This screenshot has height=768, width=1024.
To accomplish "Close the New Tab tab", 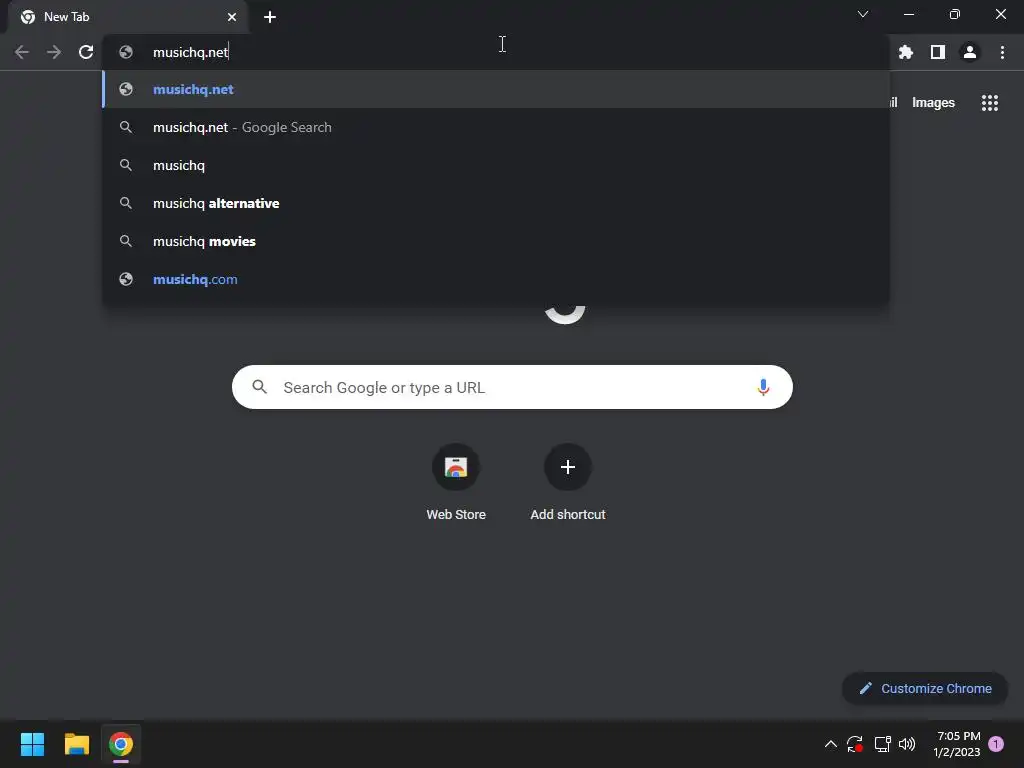I will (232, 17).
